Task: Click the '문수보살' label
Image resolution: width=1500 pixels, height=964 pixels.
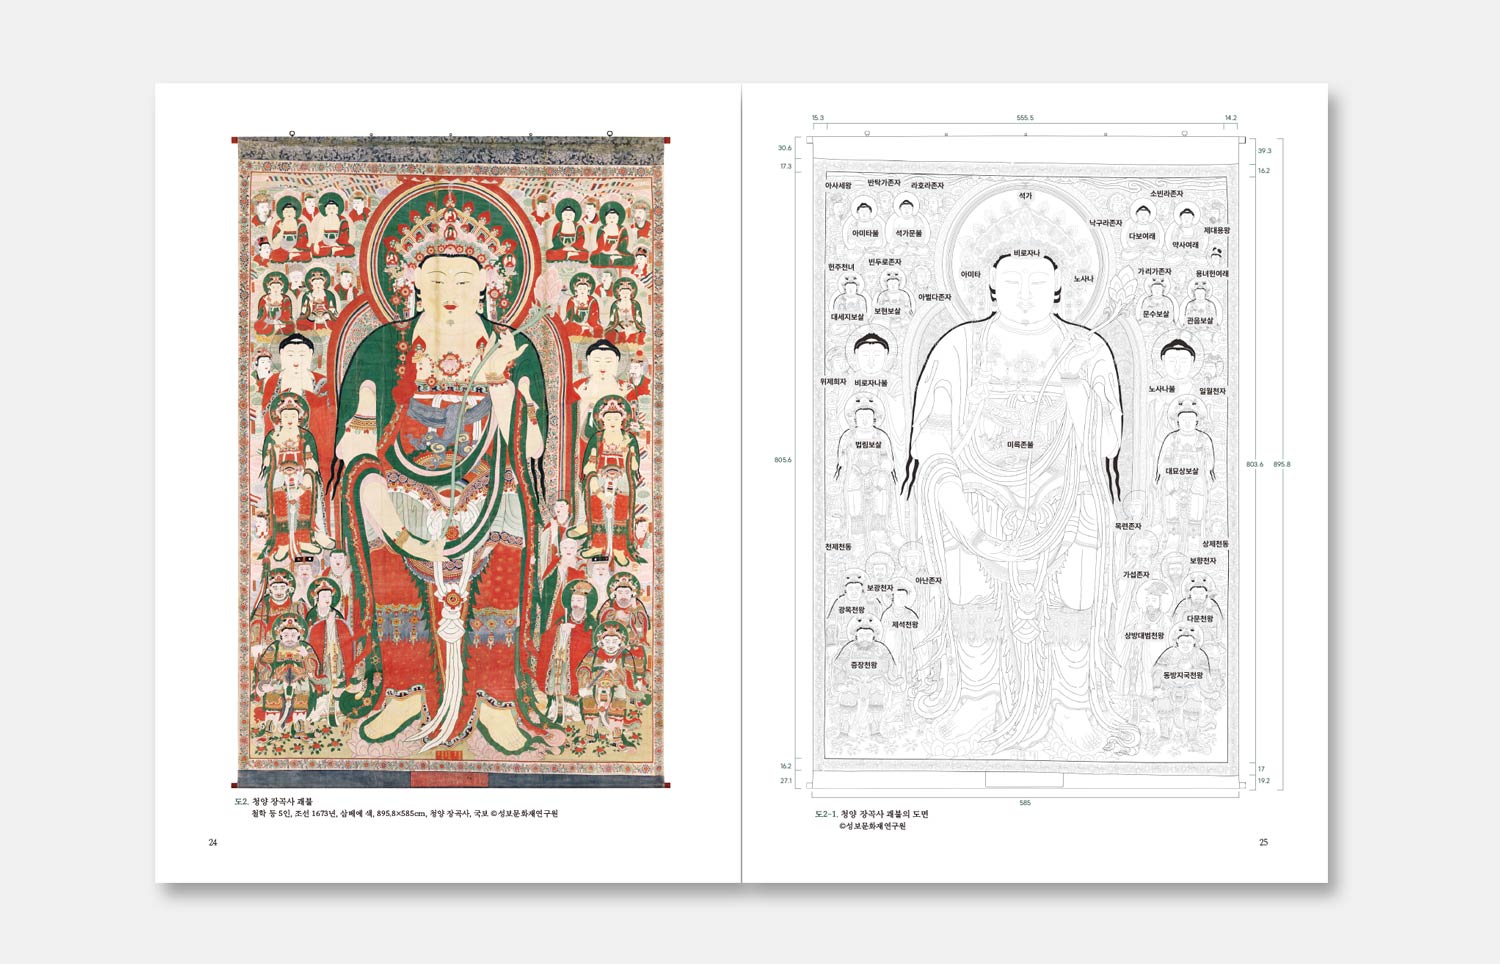Action: point(1155,314)
